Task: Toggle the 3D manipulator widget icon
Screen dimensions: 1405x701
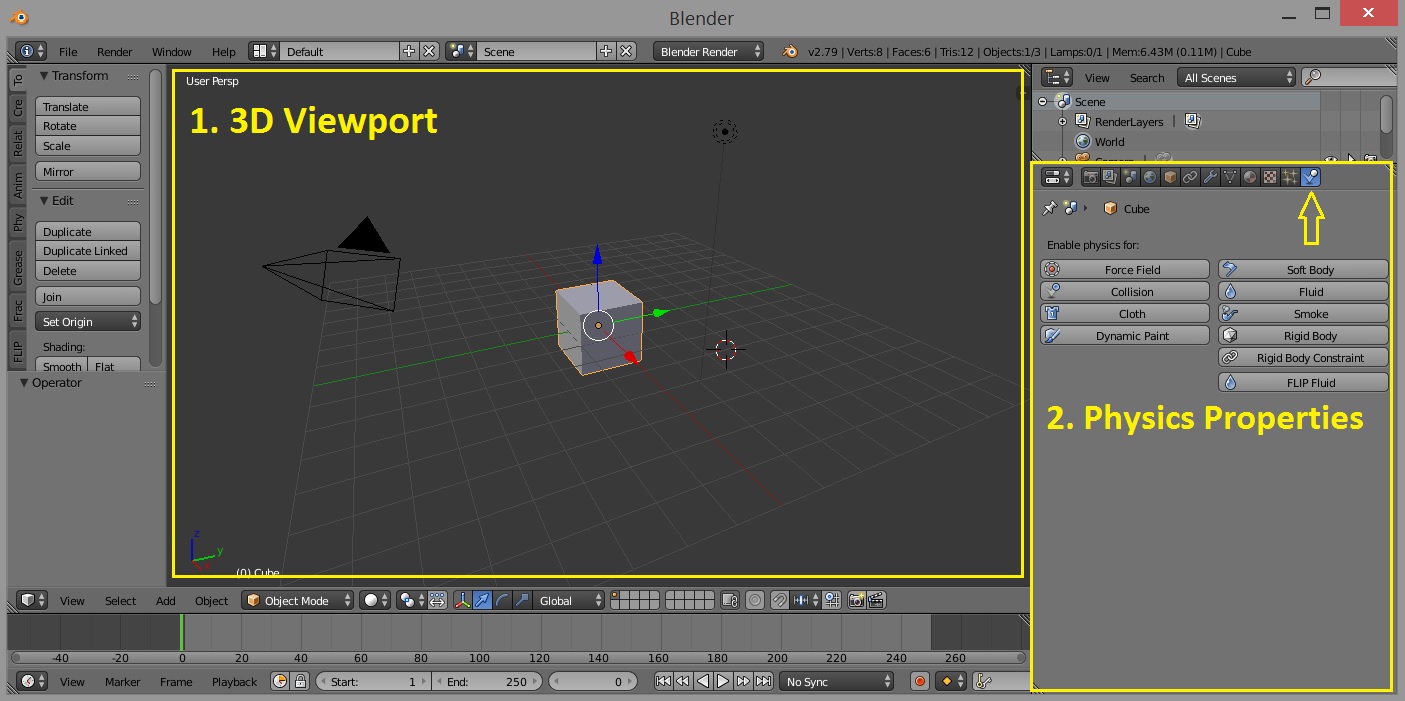Action: pos(463,600)
